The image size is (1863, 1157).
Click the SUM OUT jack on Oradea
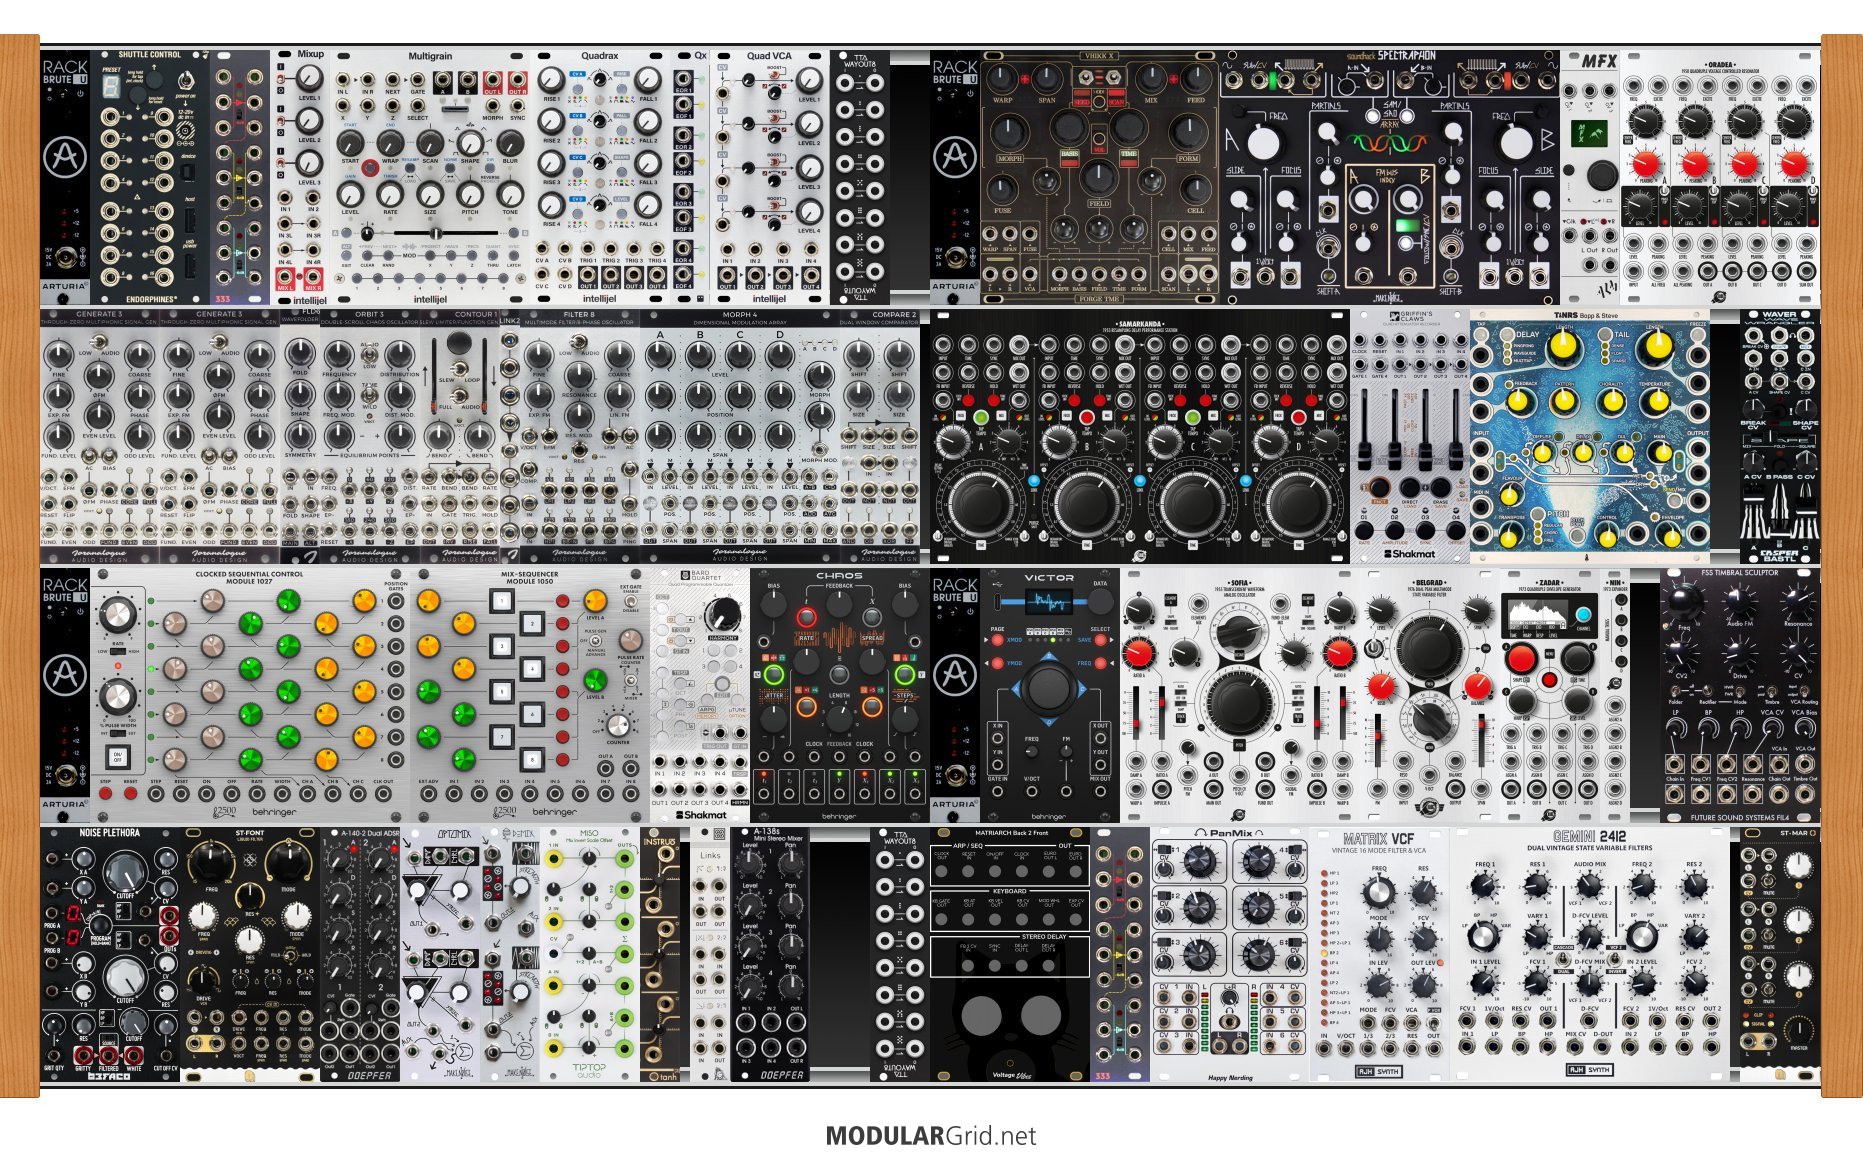pos(1806,270)
